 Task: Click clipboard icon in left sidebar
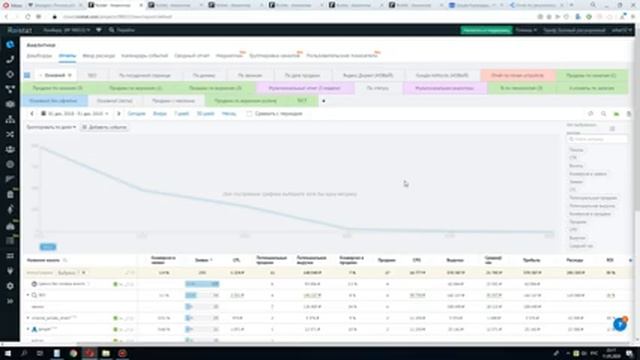point(10,195)
